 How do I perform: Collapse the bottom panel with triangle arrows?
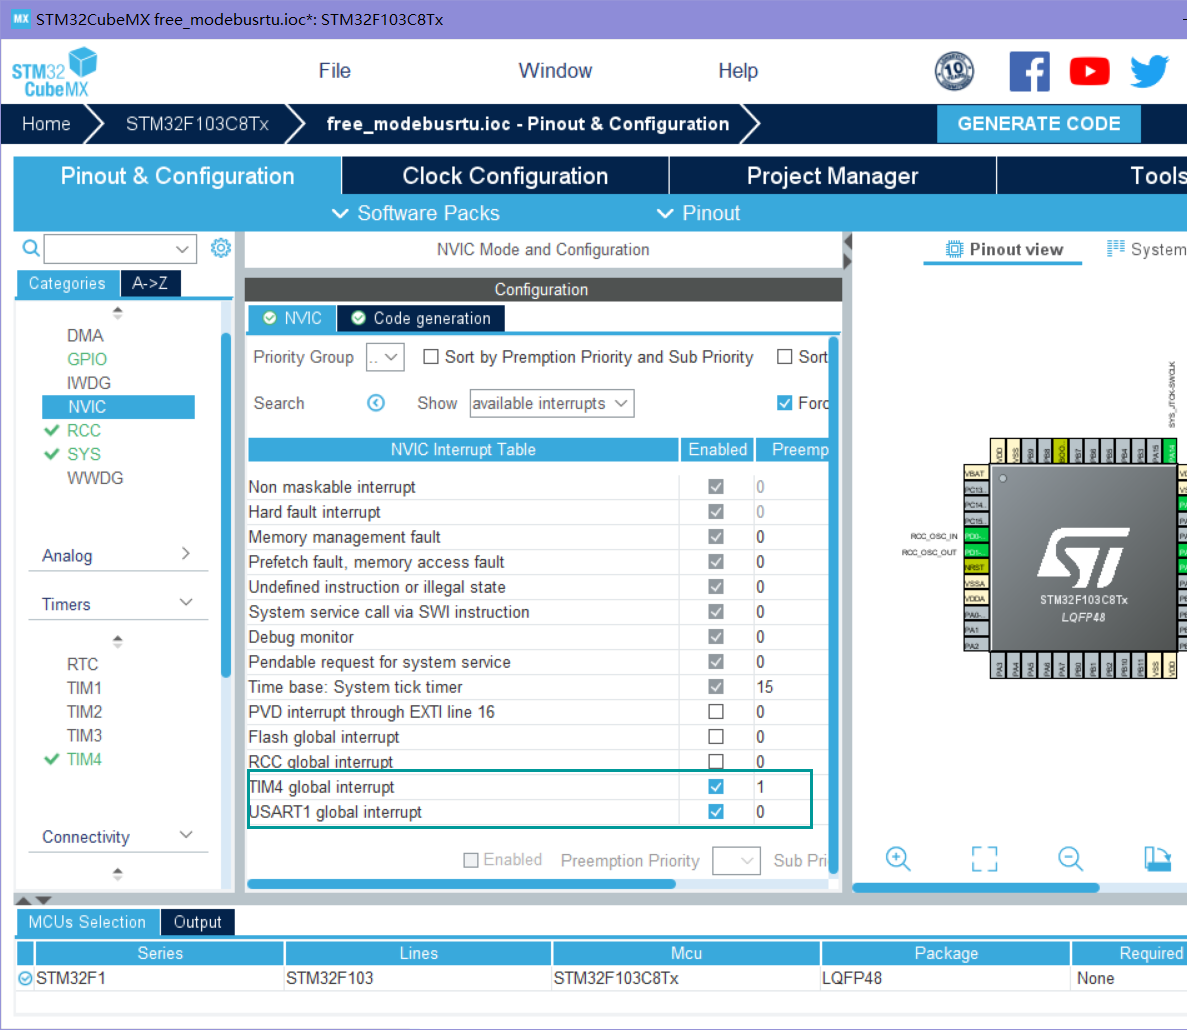pos(33,900)
